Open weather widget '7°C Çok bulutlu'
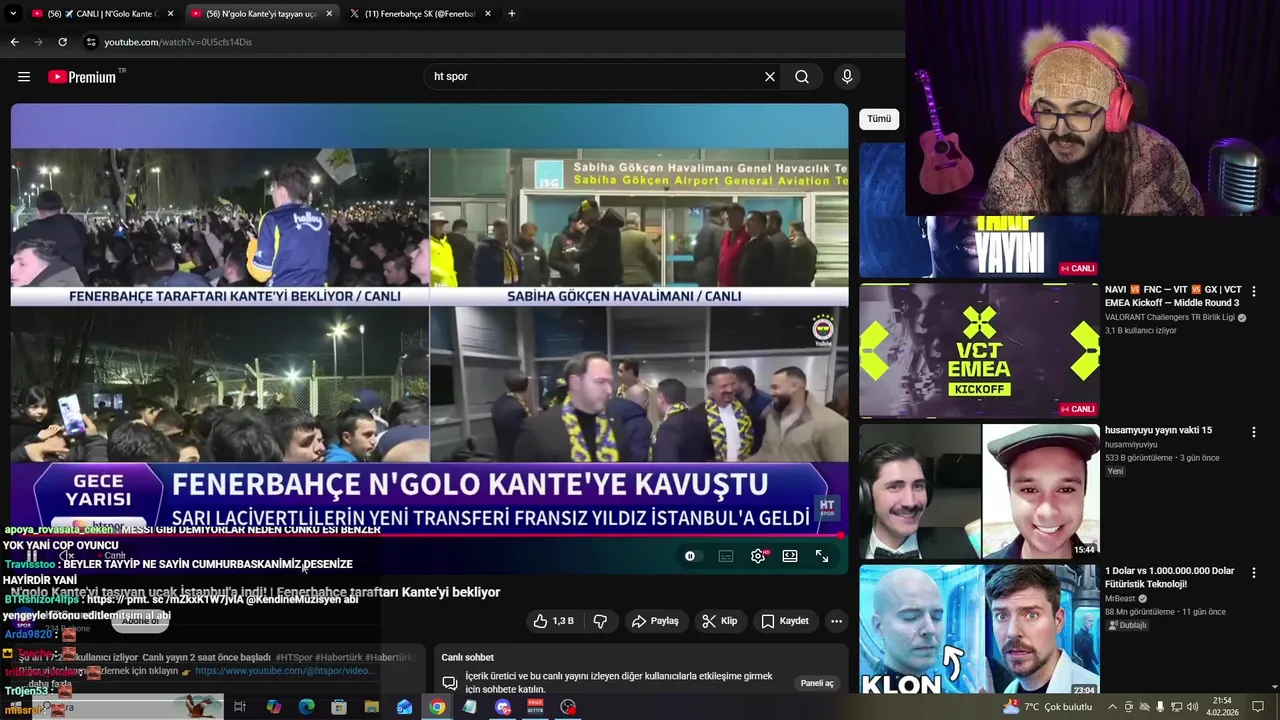The width and height of the screenshot is (1280, 720). point(1047,707)
